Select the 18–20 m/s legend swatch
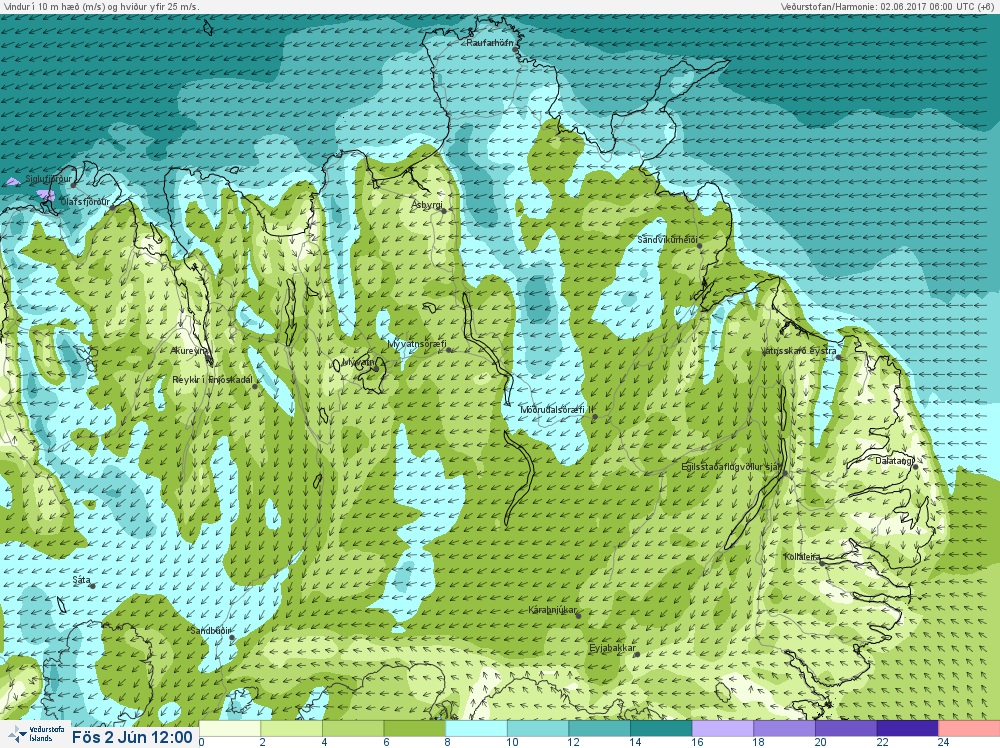Viewport: 1000px width, 748px height. [784, 728]
